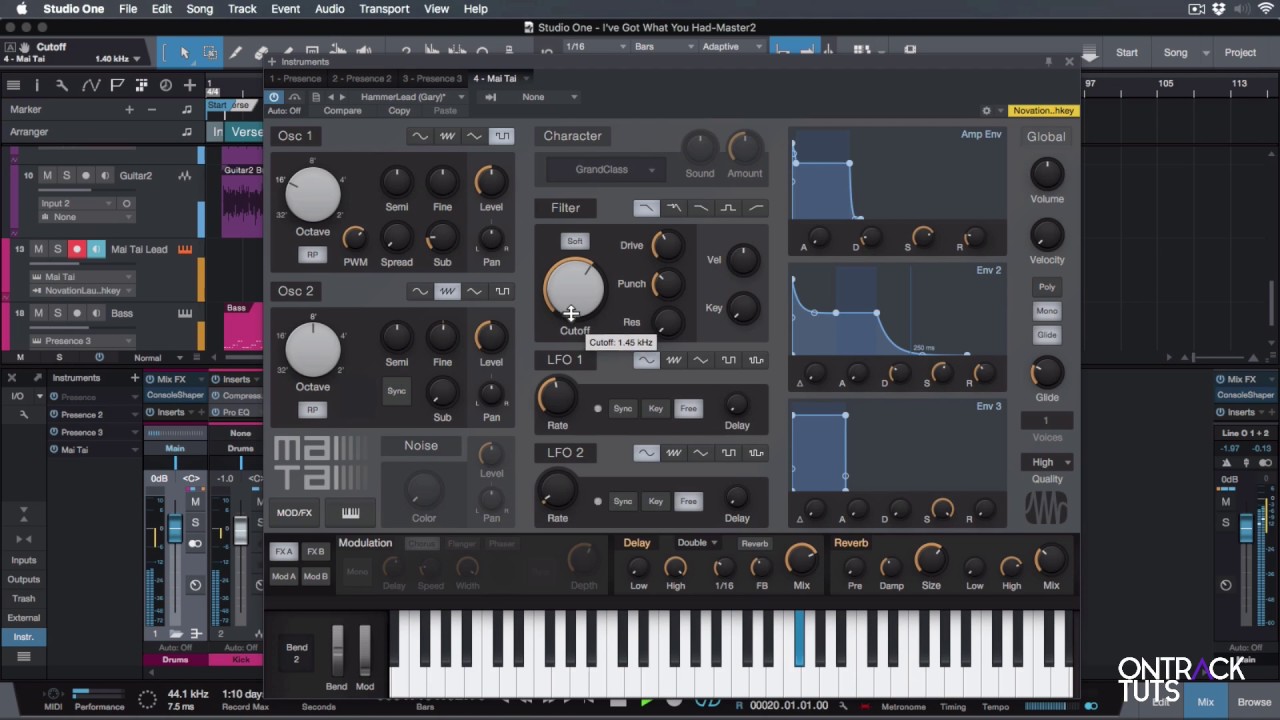Enable Sync on LFO 1
The image size is (1280, 720).
pyautogui.click(x=623, y=408)
